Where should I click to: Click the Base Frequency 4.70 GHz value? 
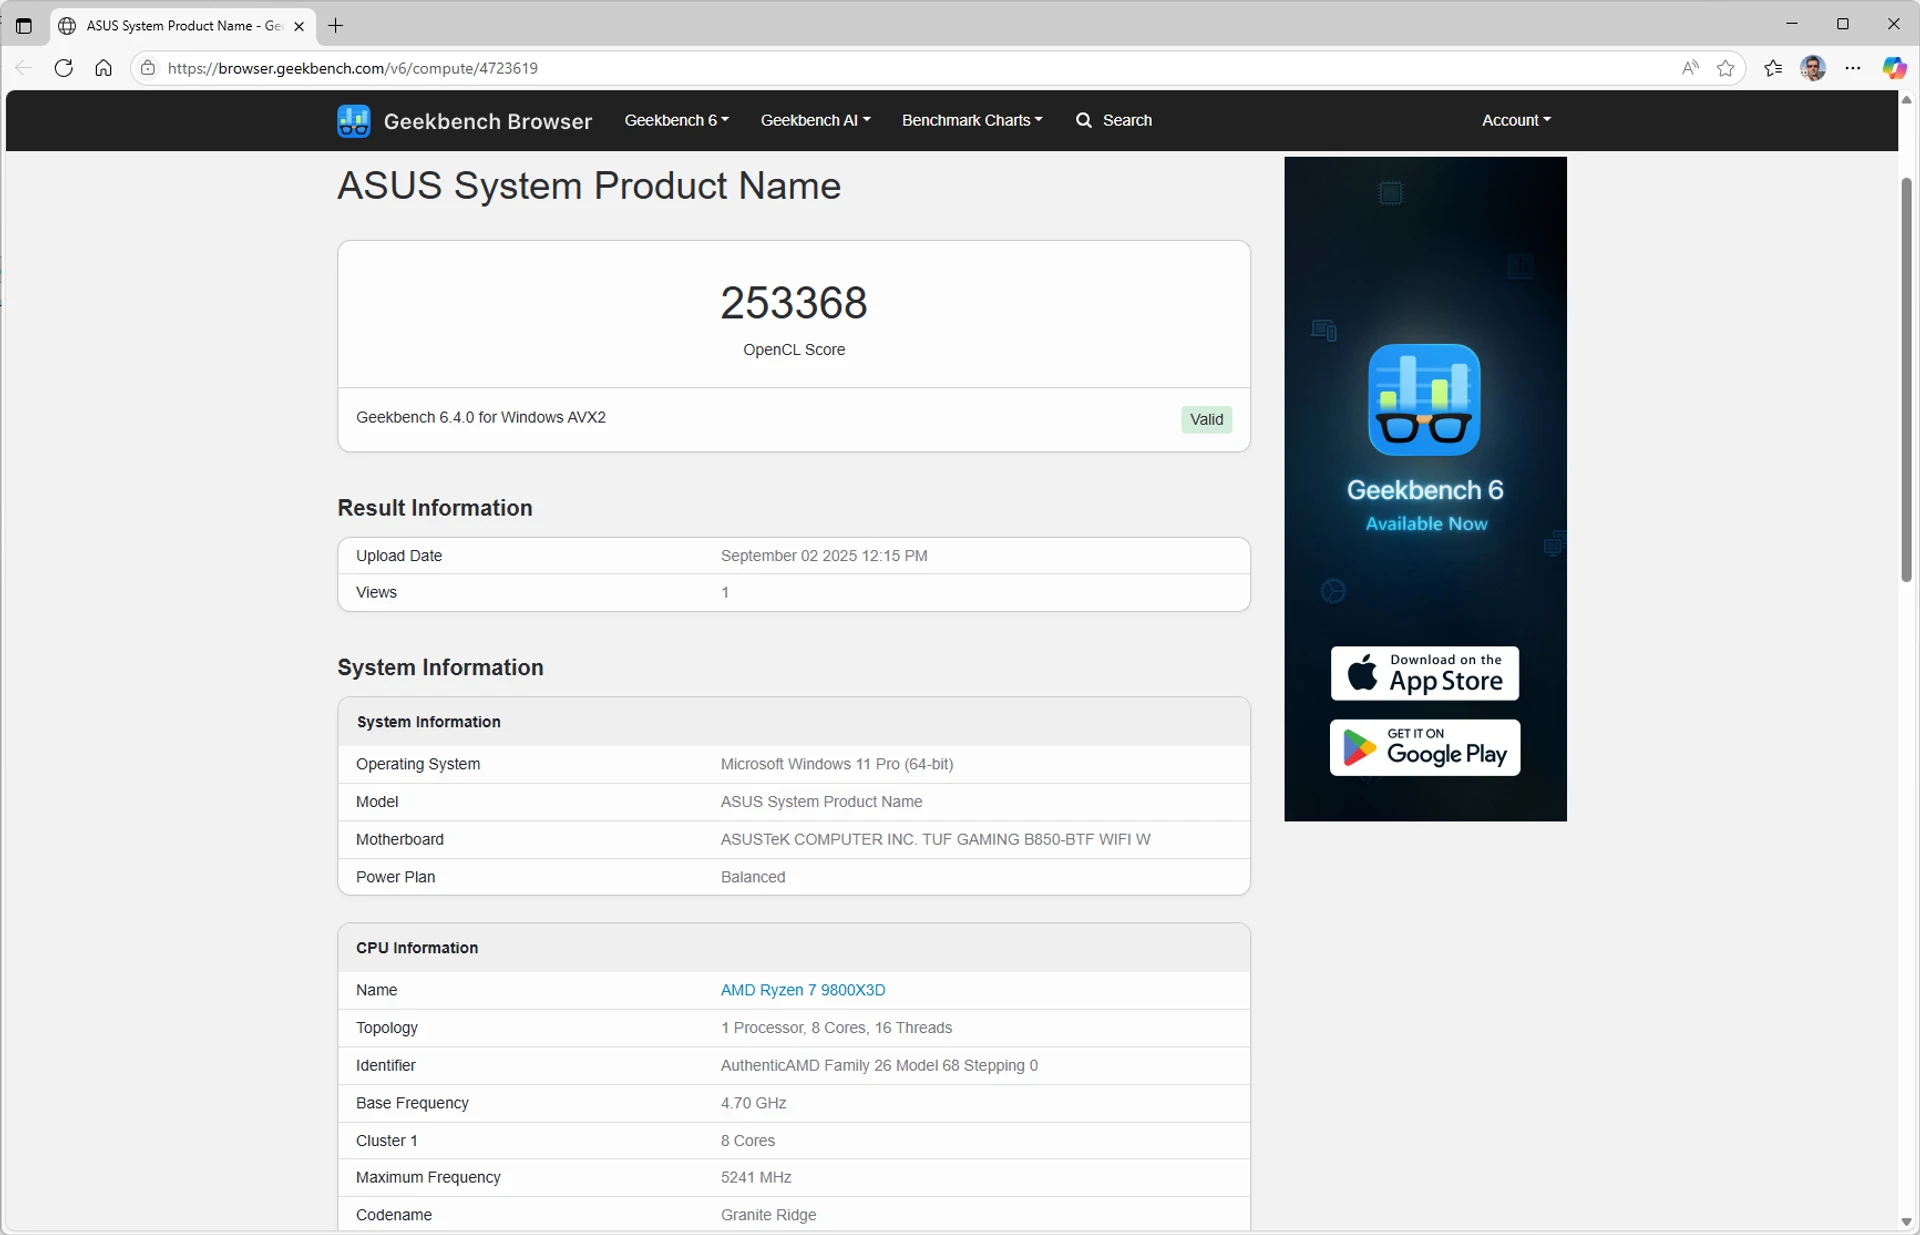[x=753, y=1103]
